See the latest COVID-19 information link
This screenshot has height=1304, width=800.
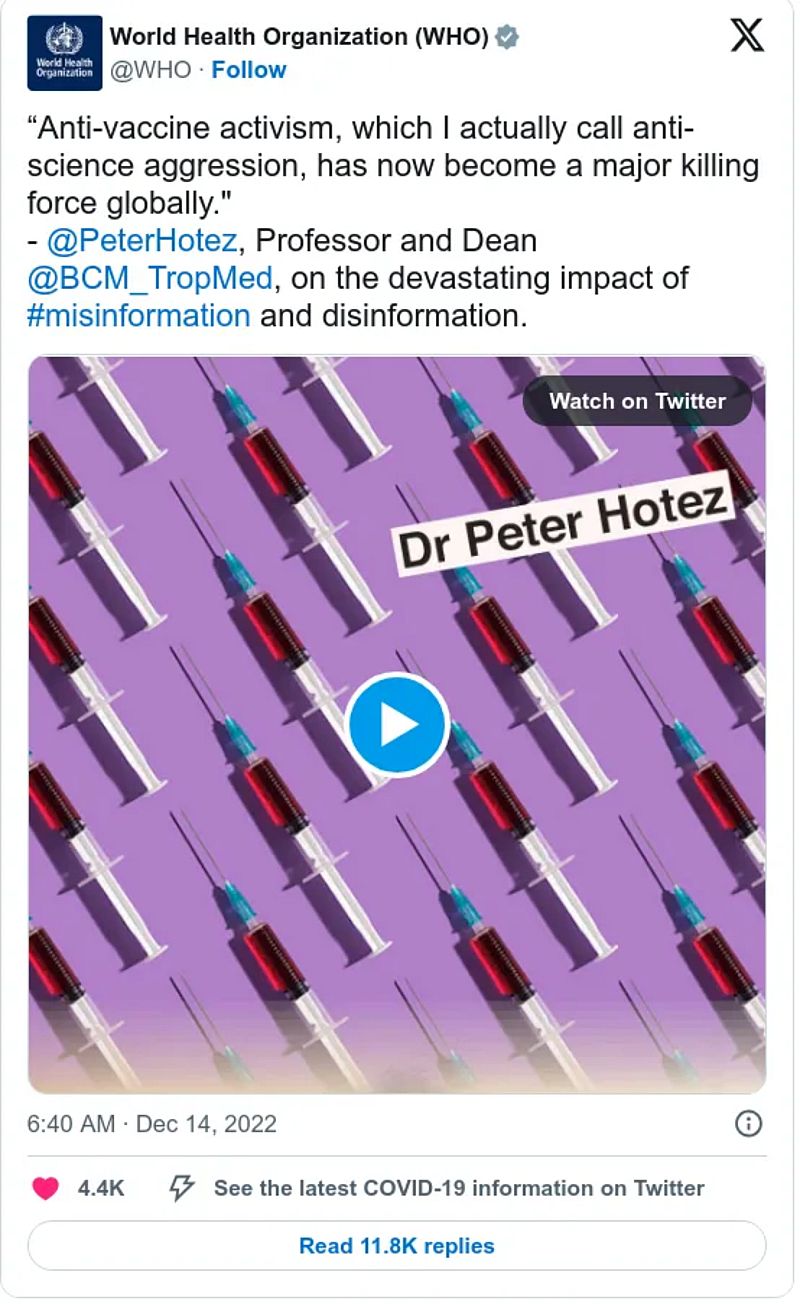[459, 1188]
